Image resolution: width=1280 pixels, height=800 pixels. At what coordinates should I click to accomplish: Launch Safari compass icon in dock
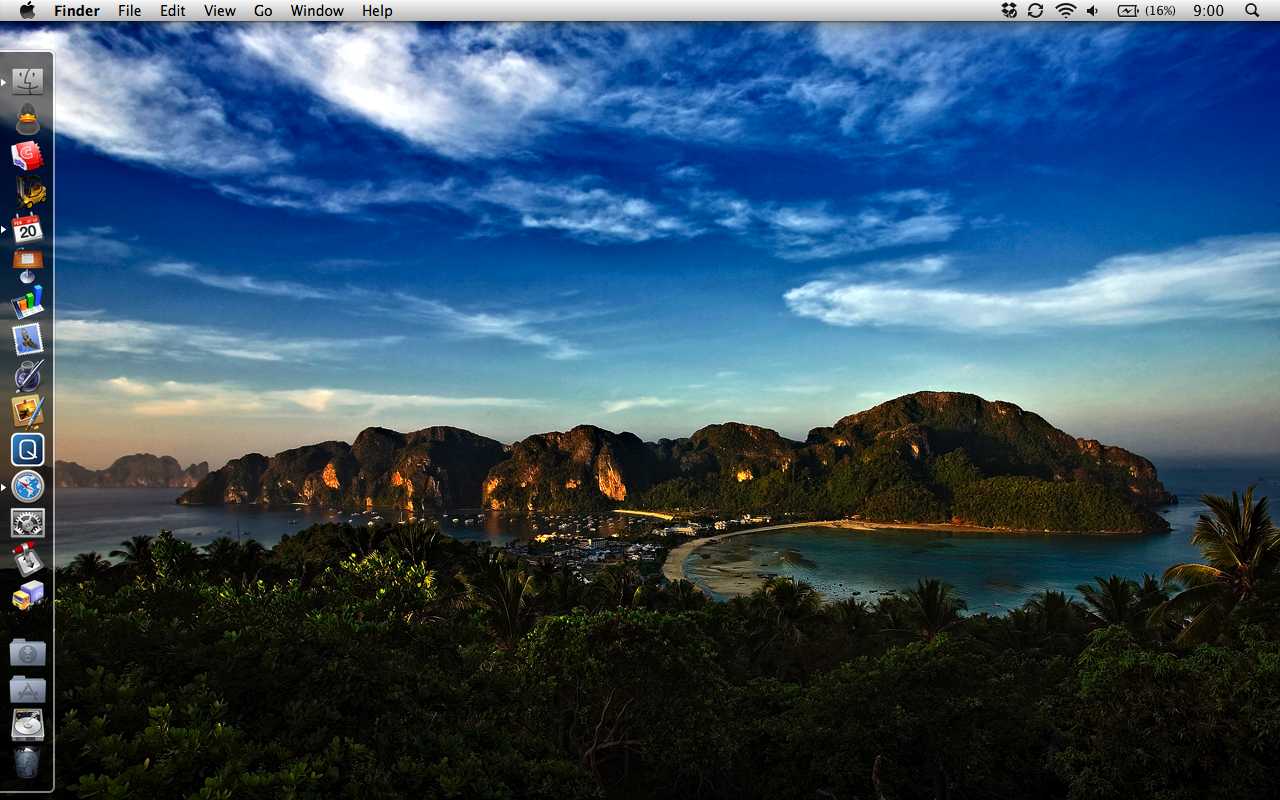pos(27,487)
